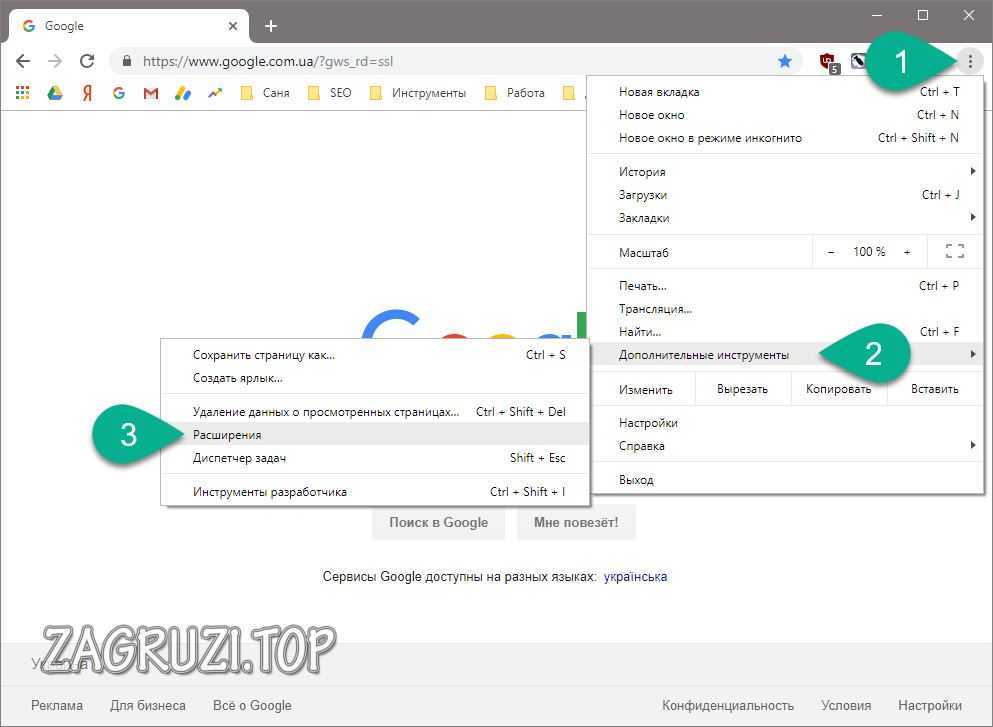
Task: Open Диспетчер задач menu entry
Action: (240, 458)
